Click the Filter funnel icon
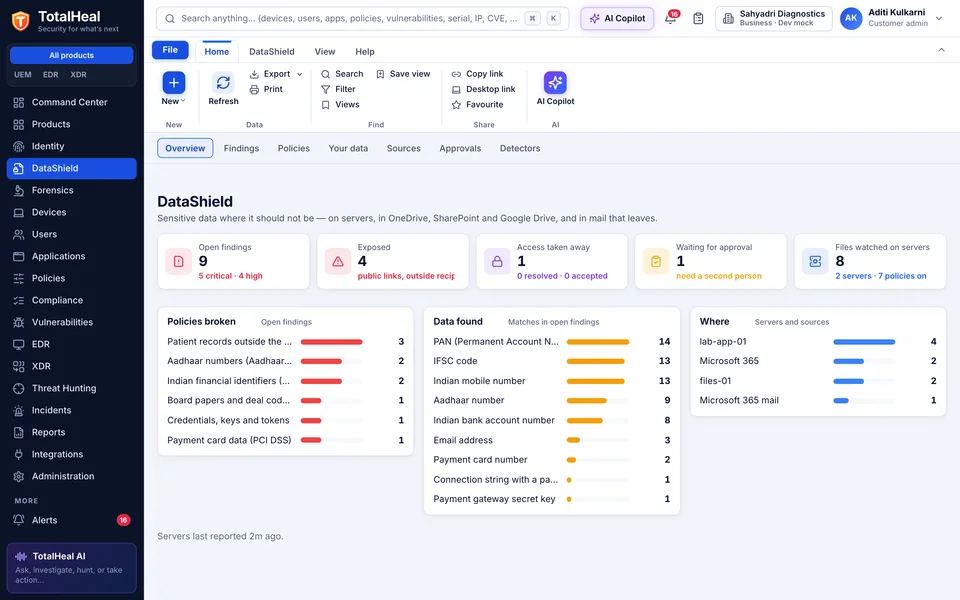960x600 pixels. (x=326, y=89)
